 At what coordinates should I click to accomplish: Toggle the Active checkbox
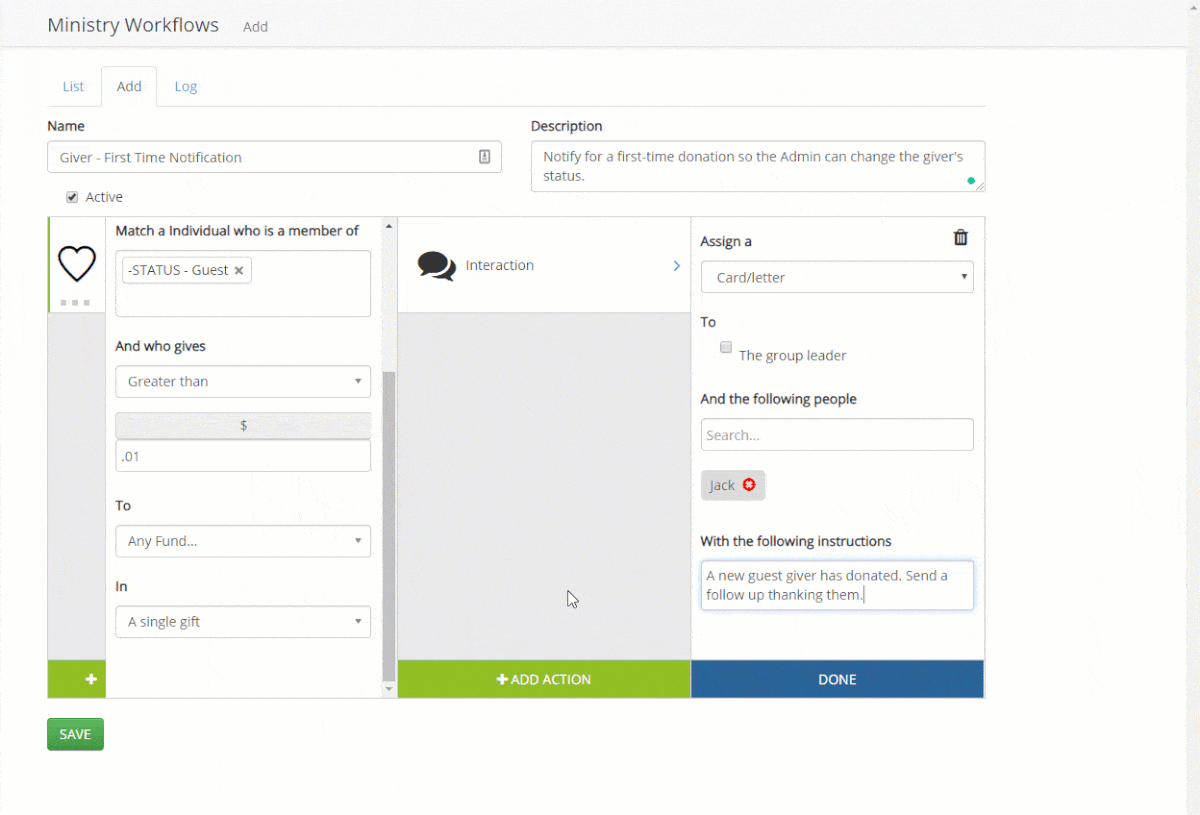coord(72,197)
